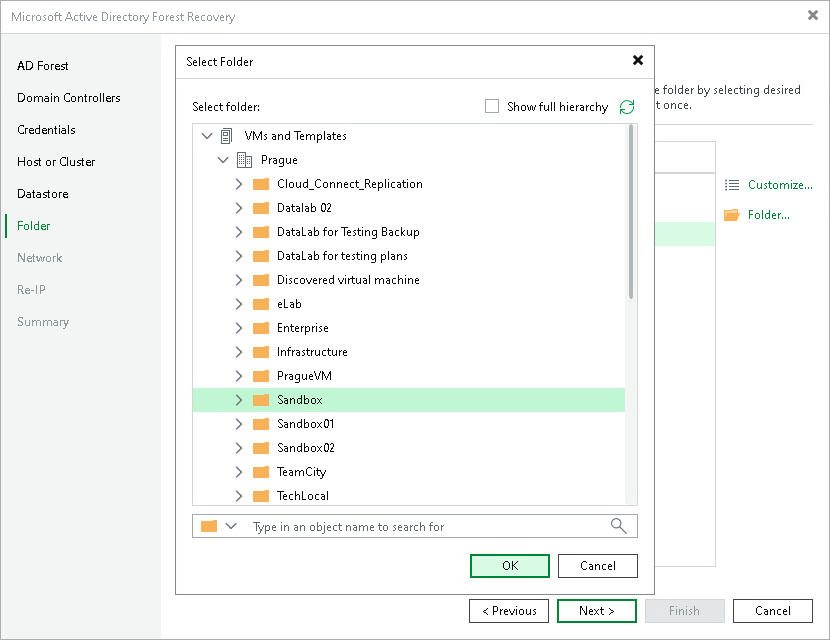Click the green refresh icon
This screenshot has height=640, width=830.
[627, 107]
